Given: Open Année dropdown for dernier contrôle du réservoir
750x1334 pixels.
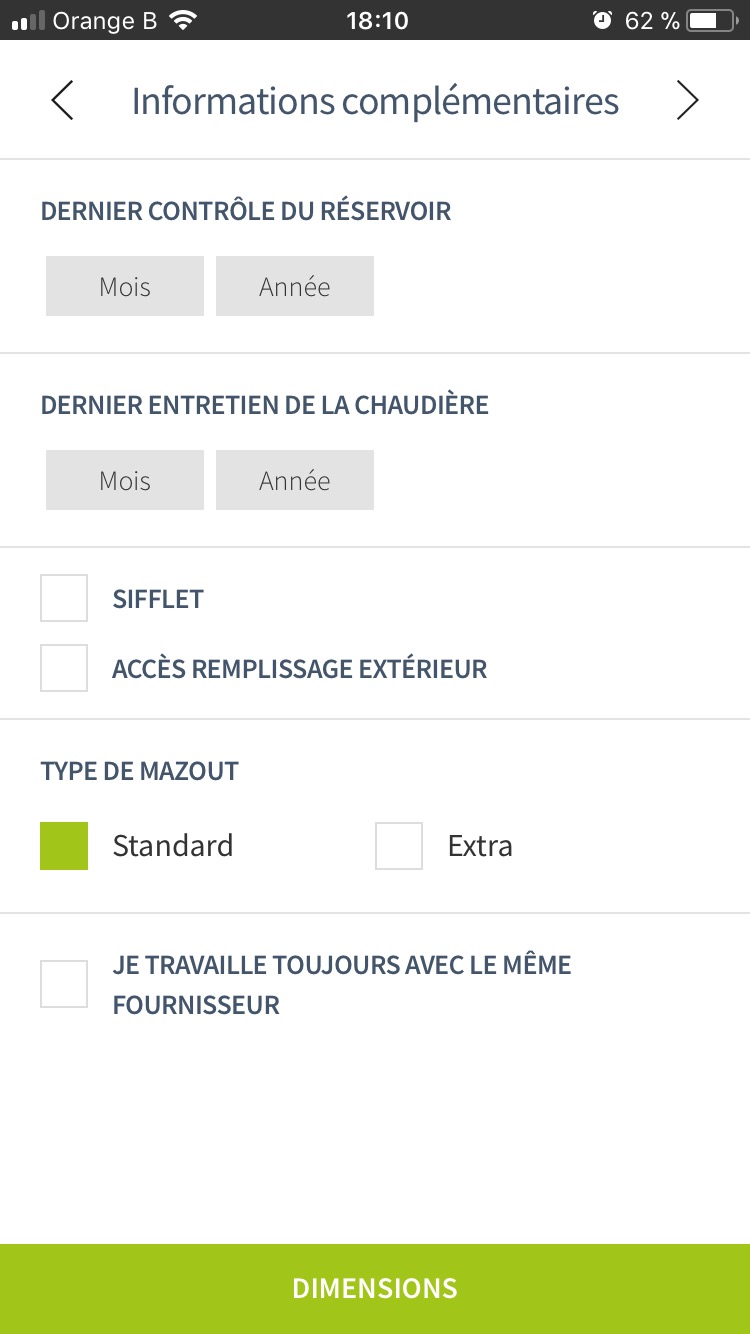Looking at the screenshot, I should click(x=295, y=287).
